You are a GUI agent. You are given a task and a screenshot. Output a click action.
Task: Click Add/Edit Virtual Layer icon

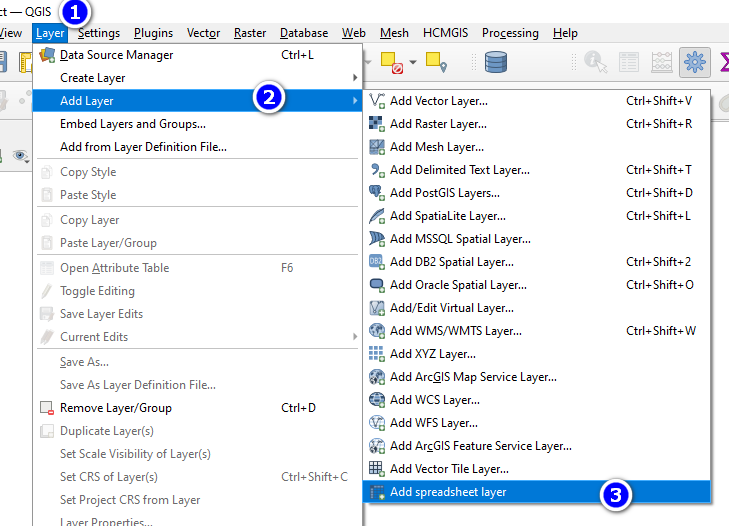[x=377, y=308]
